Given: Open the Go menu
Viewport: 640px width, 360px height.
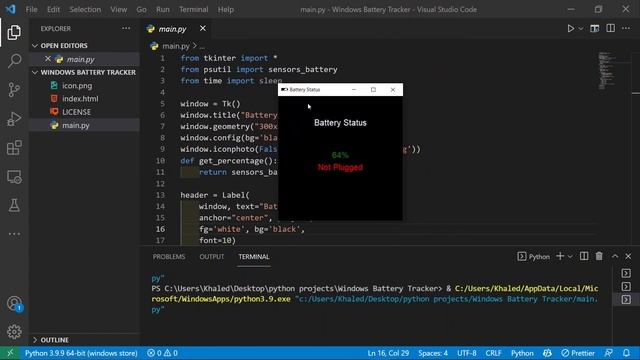Looking at the screenshot, I should coord(141,9).
